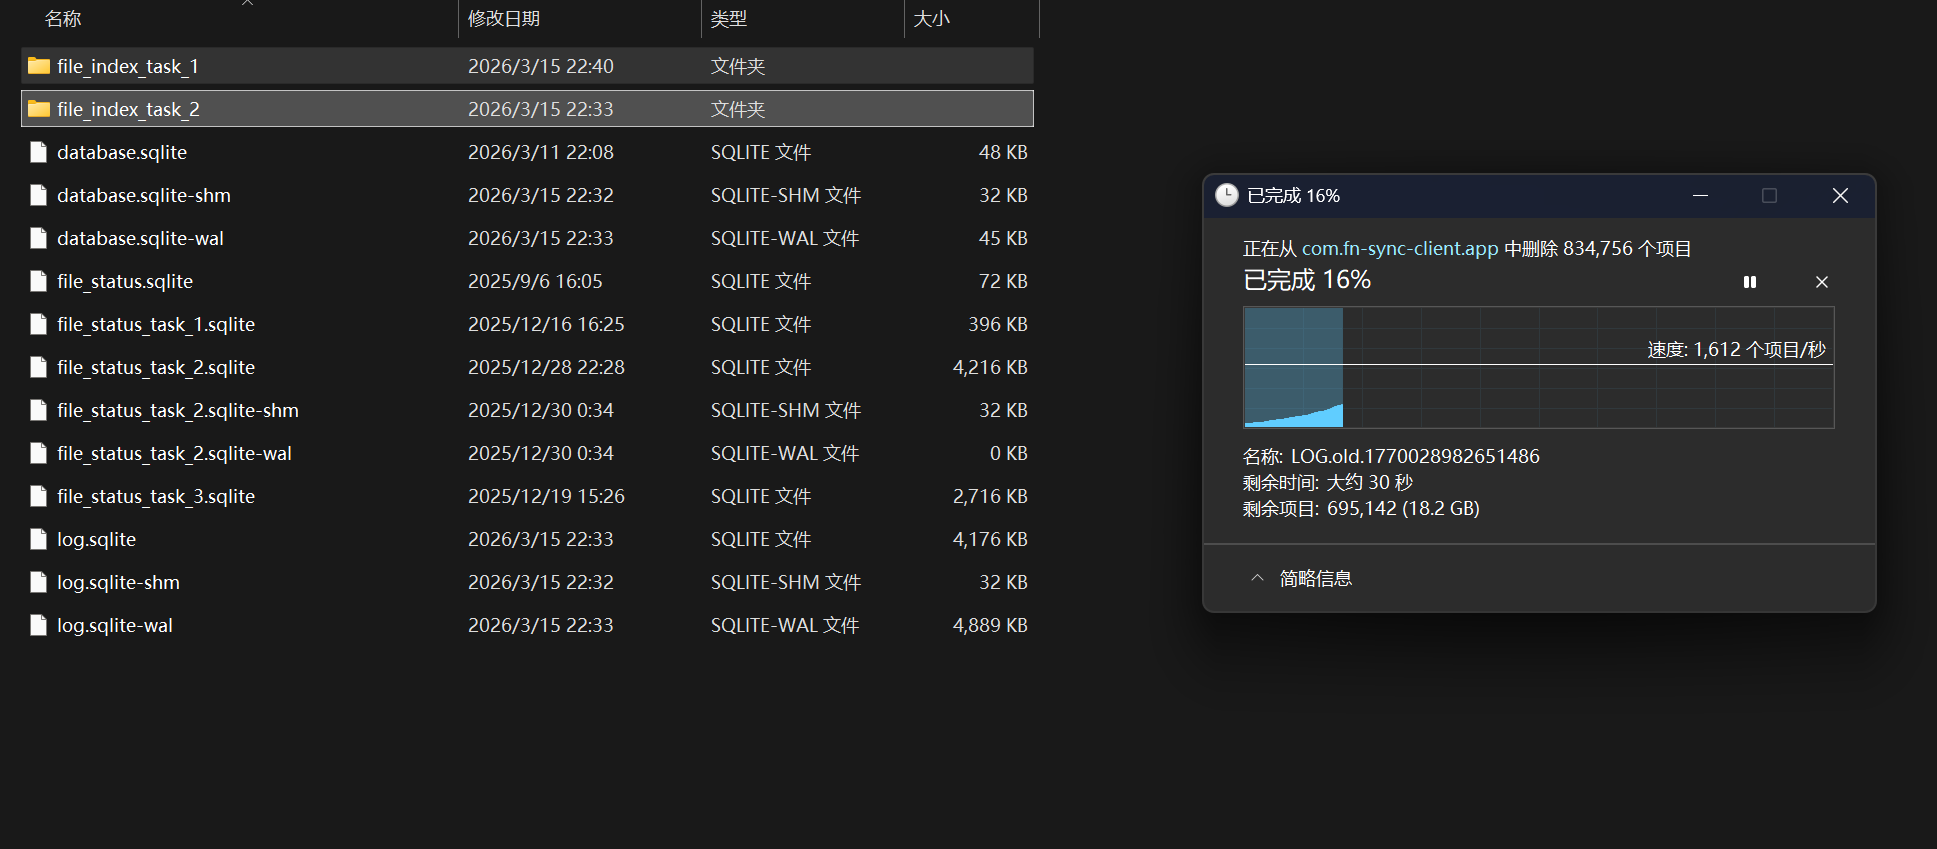This screenshot has height=849, width=1937.
Task: Select the file_index_task_2 folder name
Action: tap(128, 109)
